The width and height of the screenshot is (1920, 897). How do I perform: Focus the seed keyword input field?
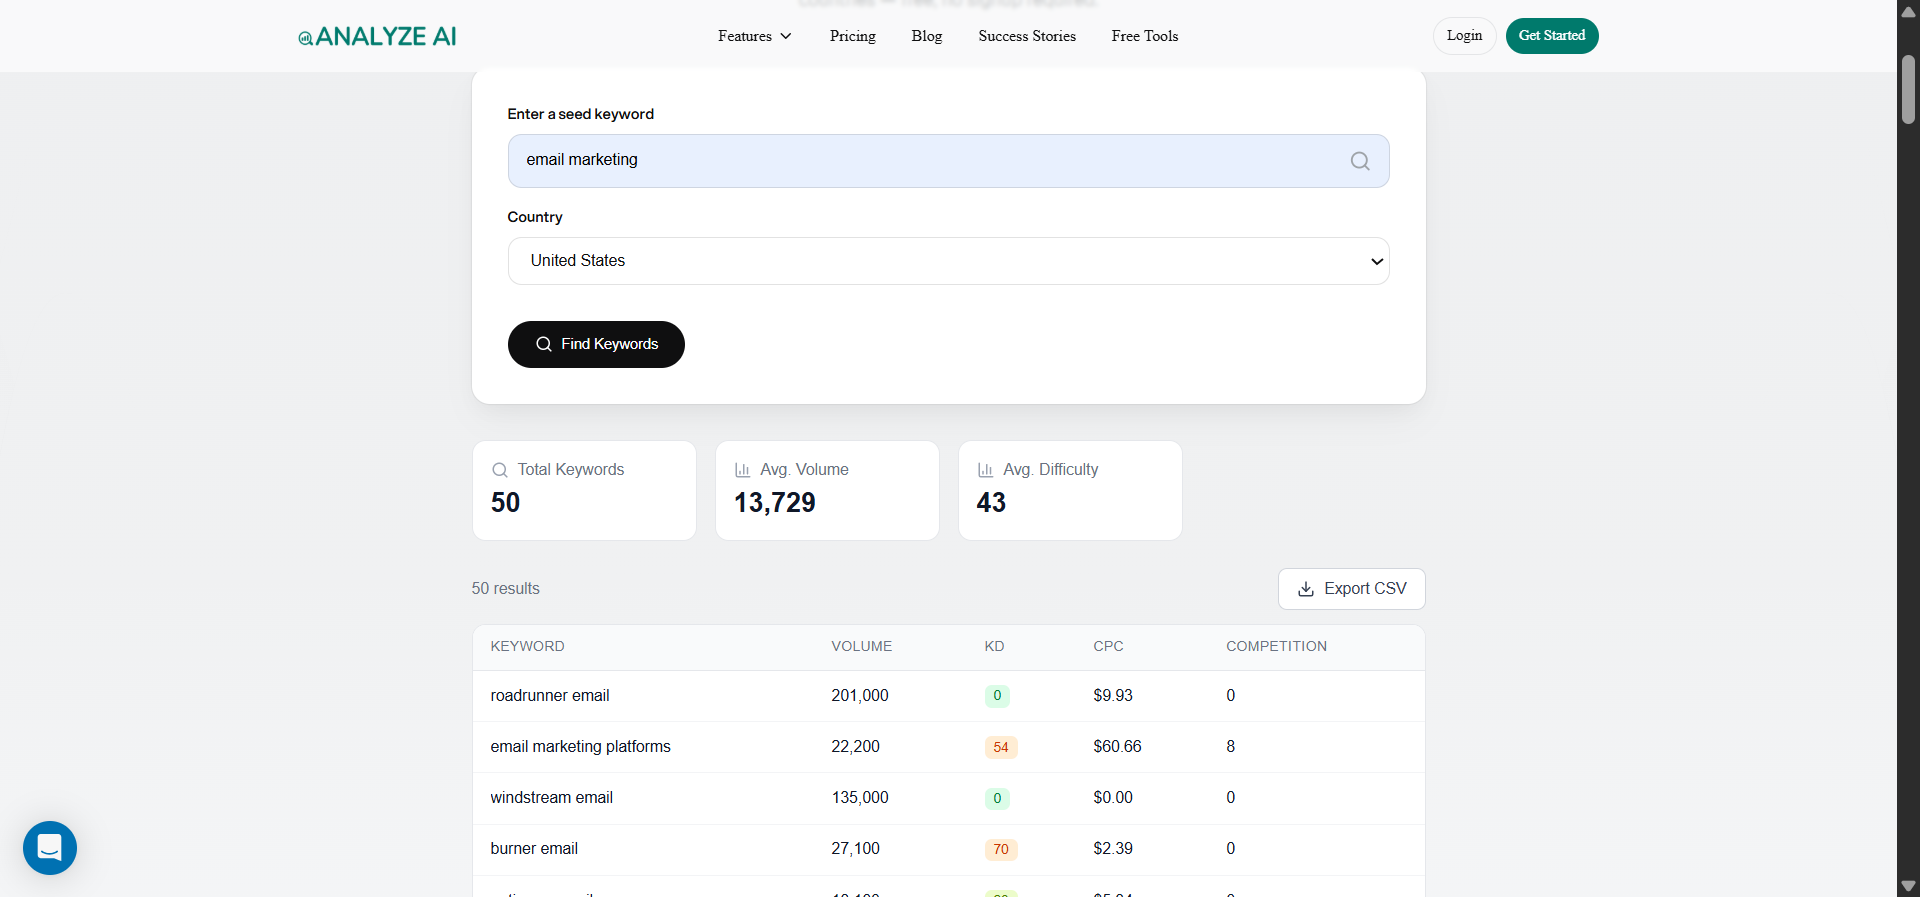point(948,161)
